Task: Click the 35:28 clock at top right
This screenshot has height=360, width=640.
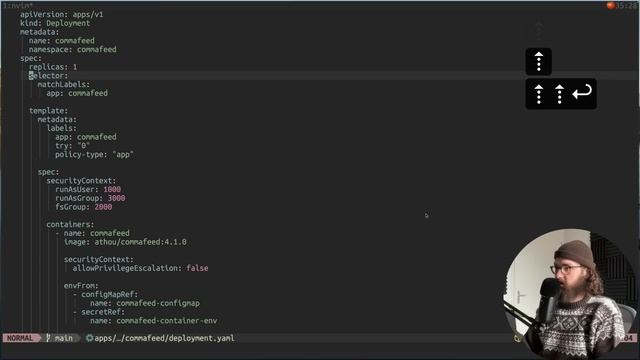Action: (x=626, y=5)
